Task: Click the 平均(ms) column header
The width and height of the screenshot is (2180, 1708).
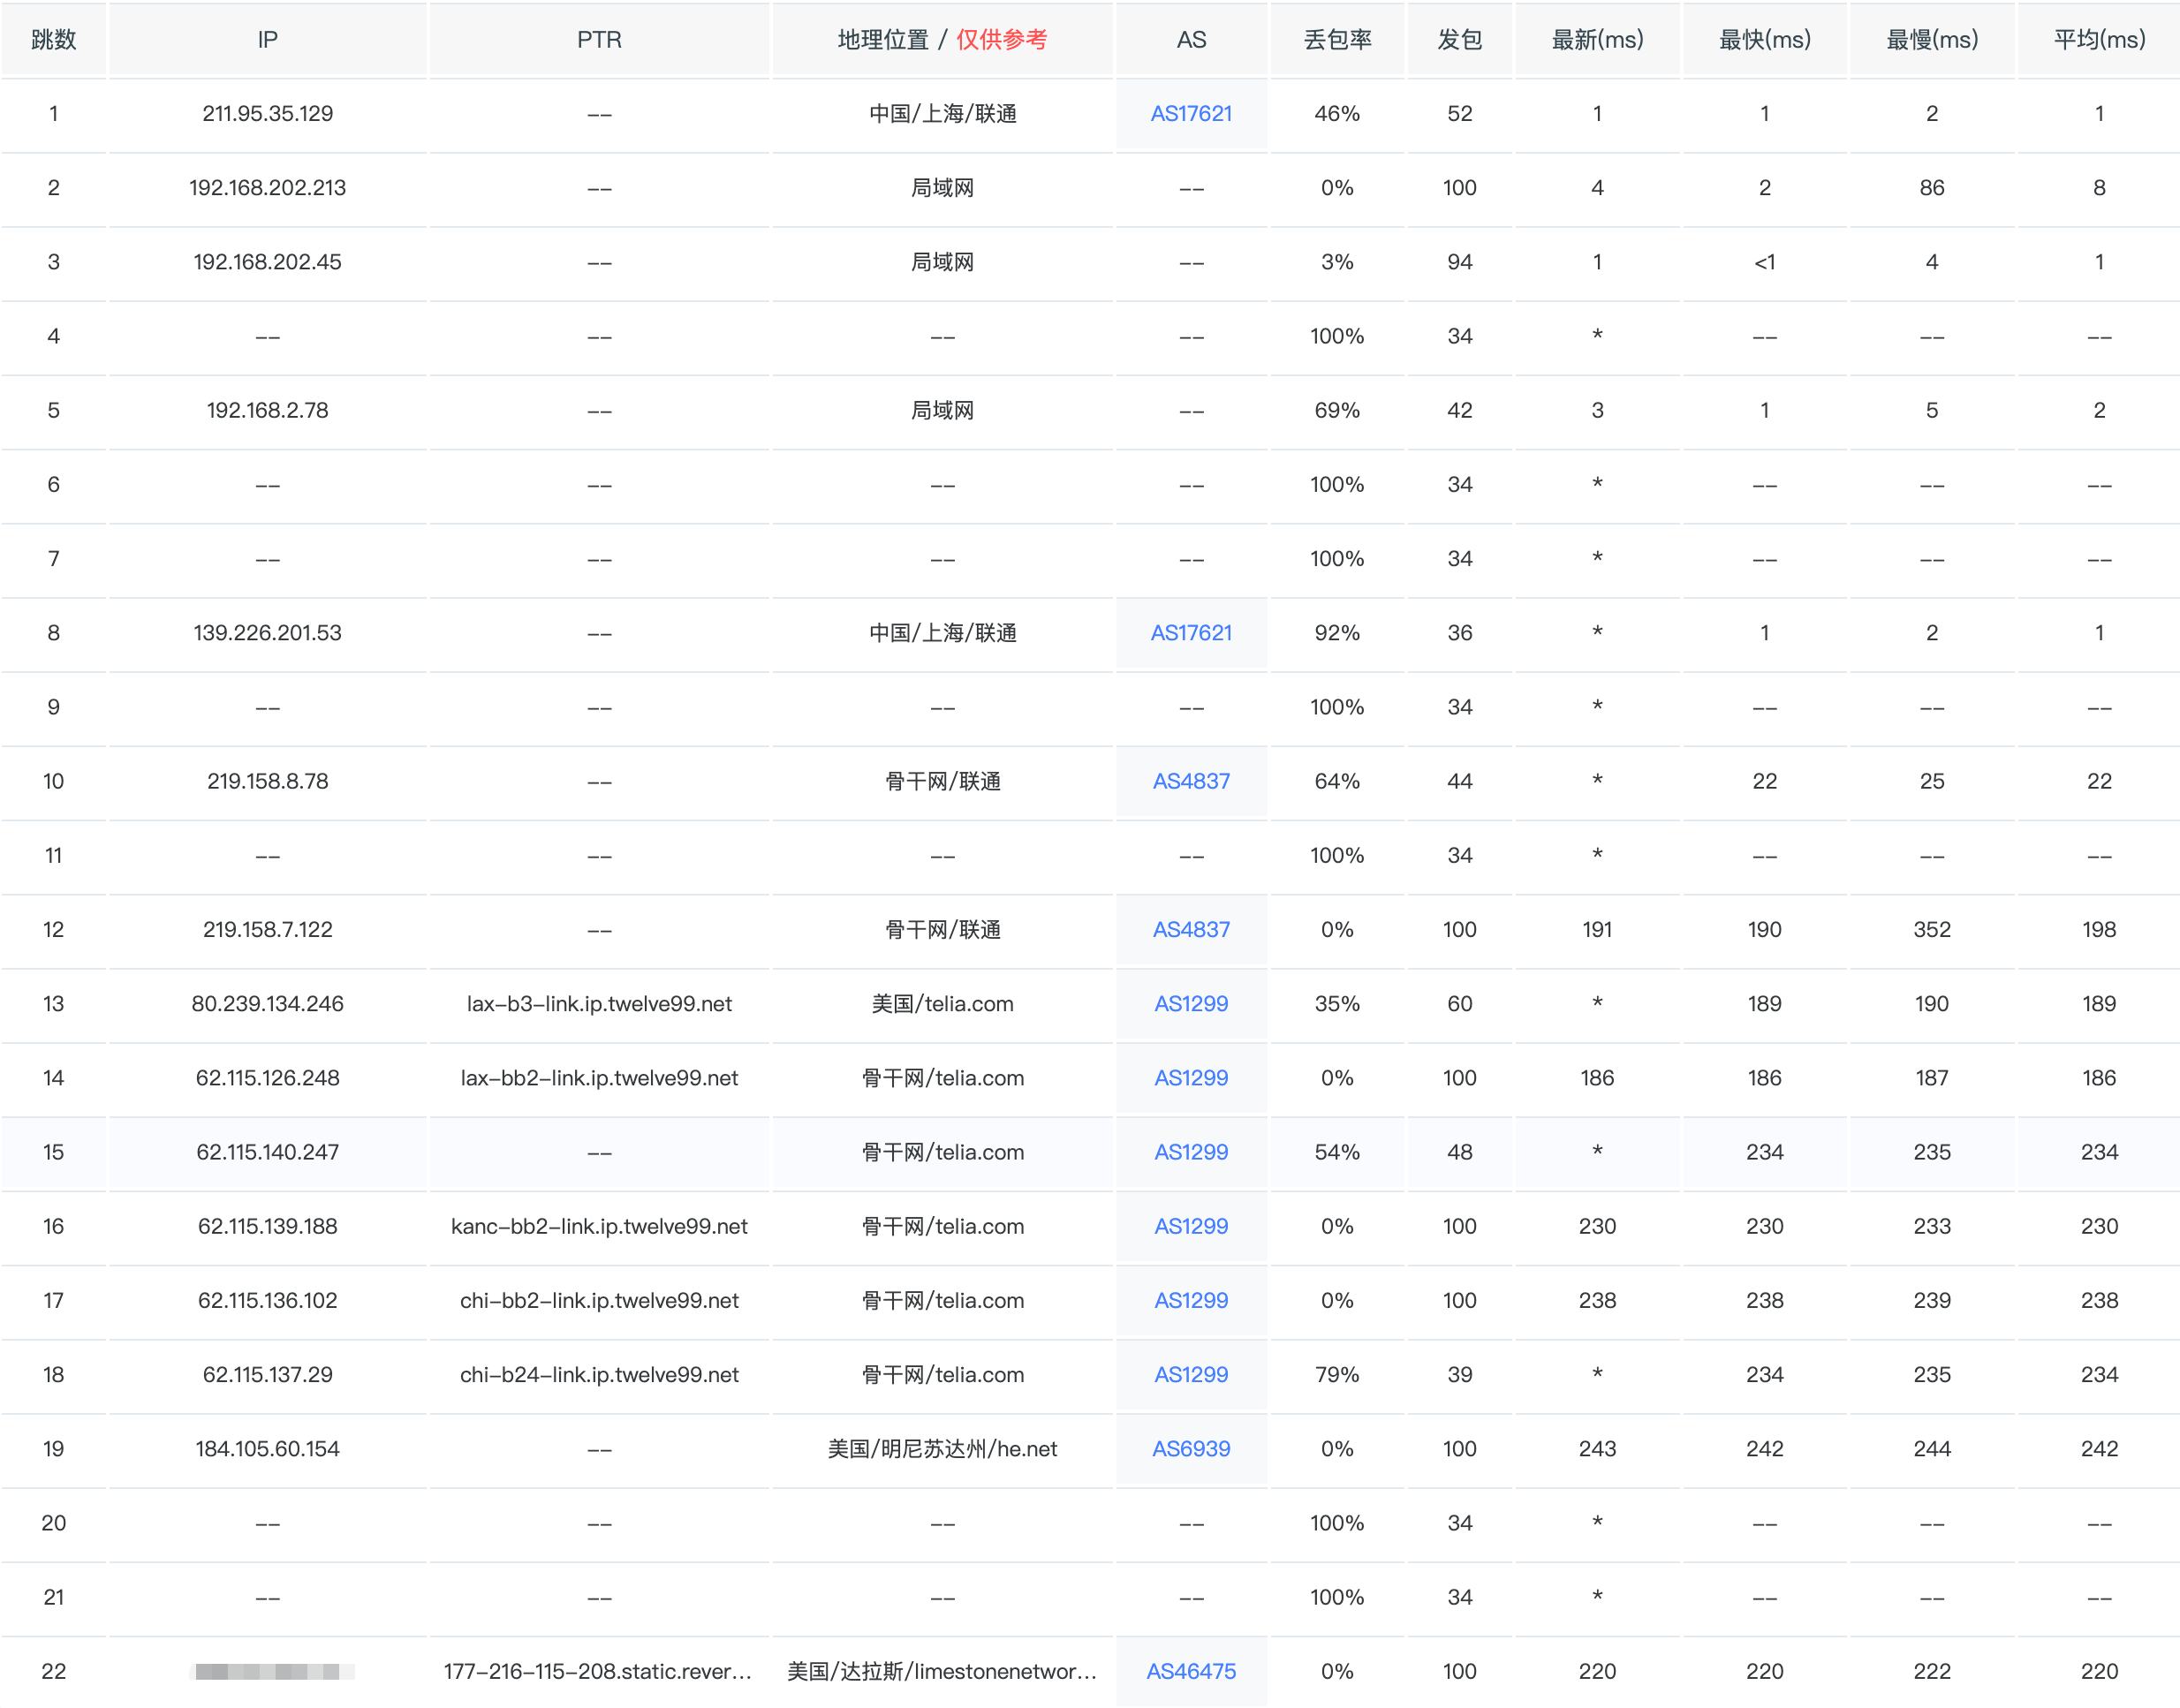Action: [x=2098, y=40]
